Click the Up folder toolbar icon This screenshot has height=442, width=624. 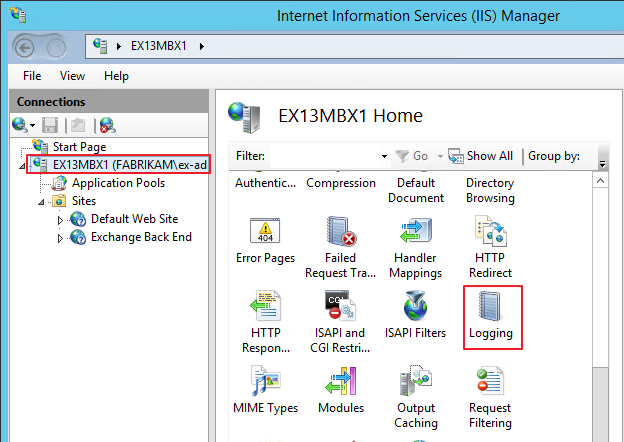click(78, 125)
